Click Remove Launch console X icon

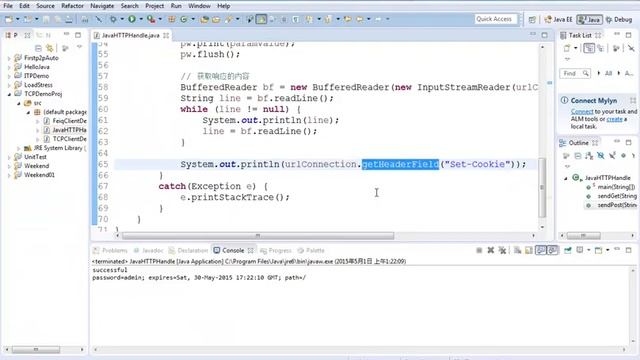491,250
